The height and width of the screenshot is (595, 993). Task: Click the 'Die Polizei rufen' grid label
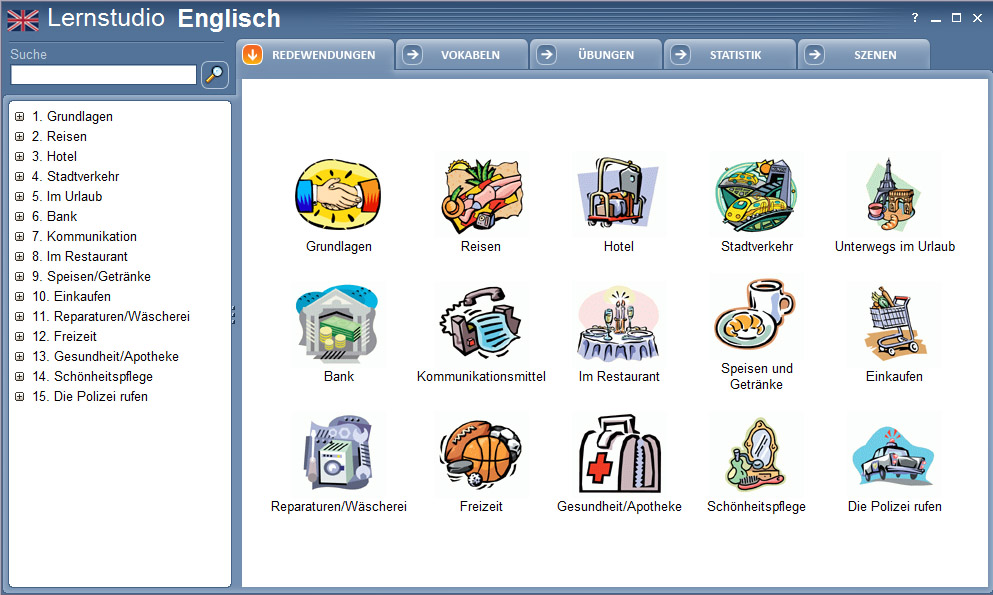pyautogui.click(x=894, y=506)
